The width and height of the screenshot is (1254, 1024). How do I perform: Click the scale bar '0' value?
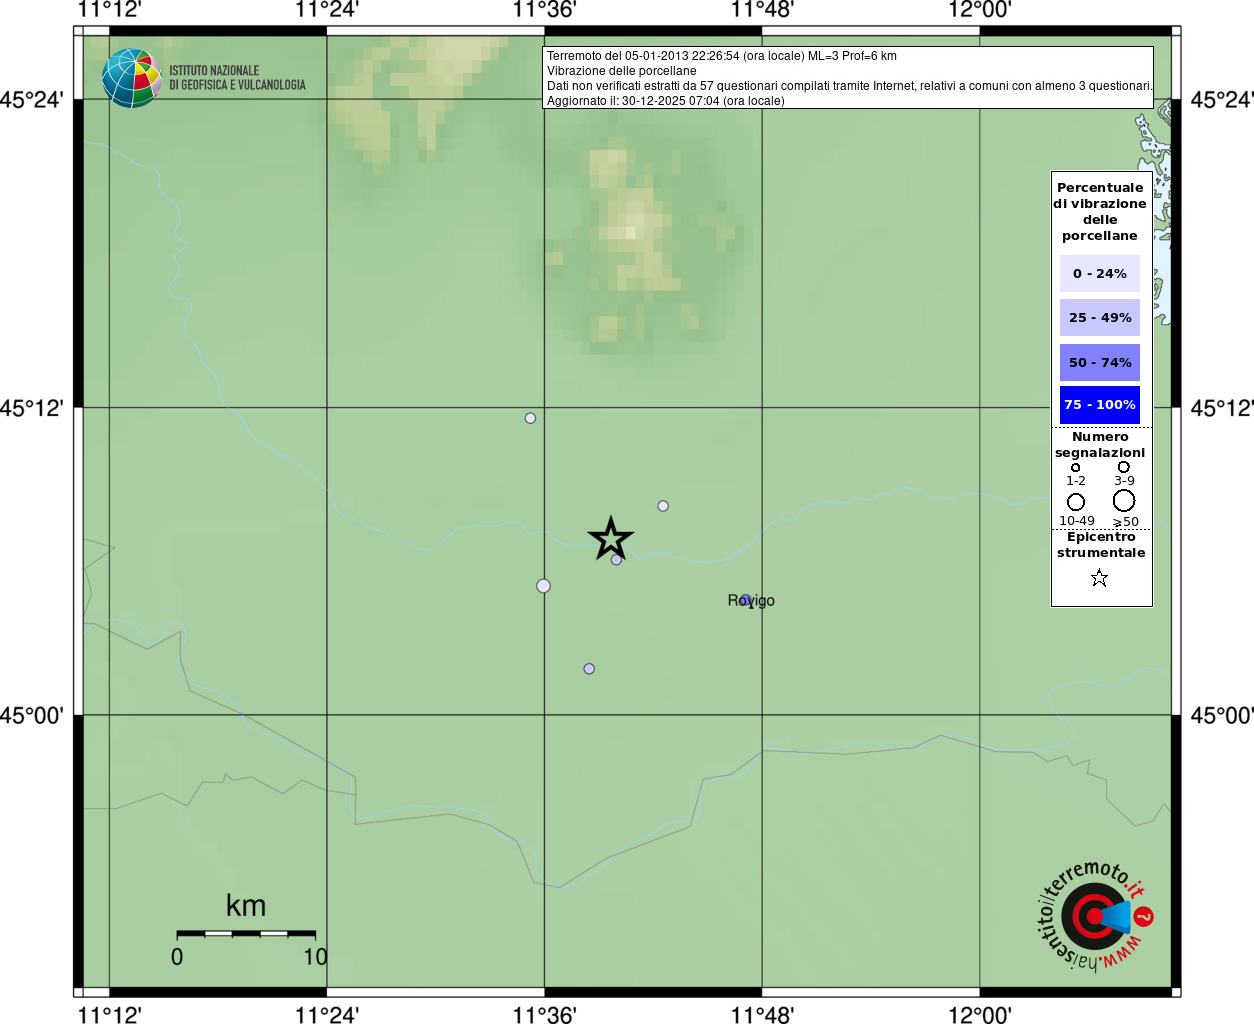pos(177,957)
